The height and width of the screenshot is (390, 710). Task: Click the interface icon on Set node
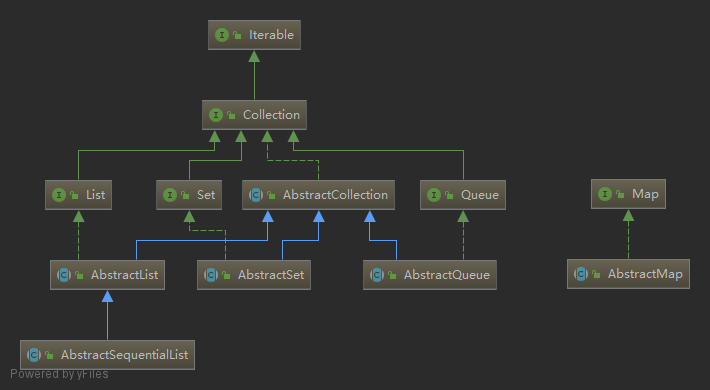point(170,195)
